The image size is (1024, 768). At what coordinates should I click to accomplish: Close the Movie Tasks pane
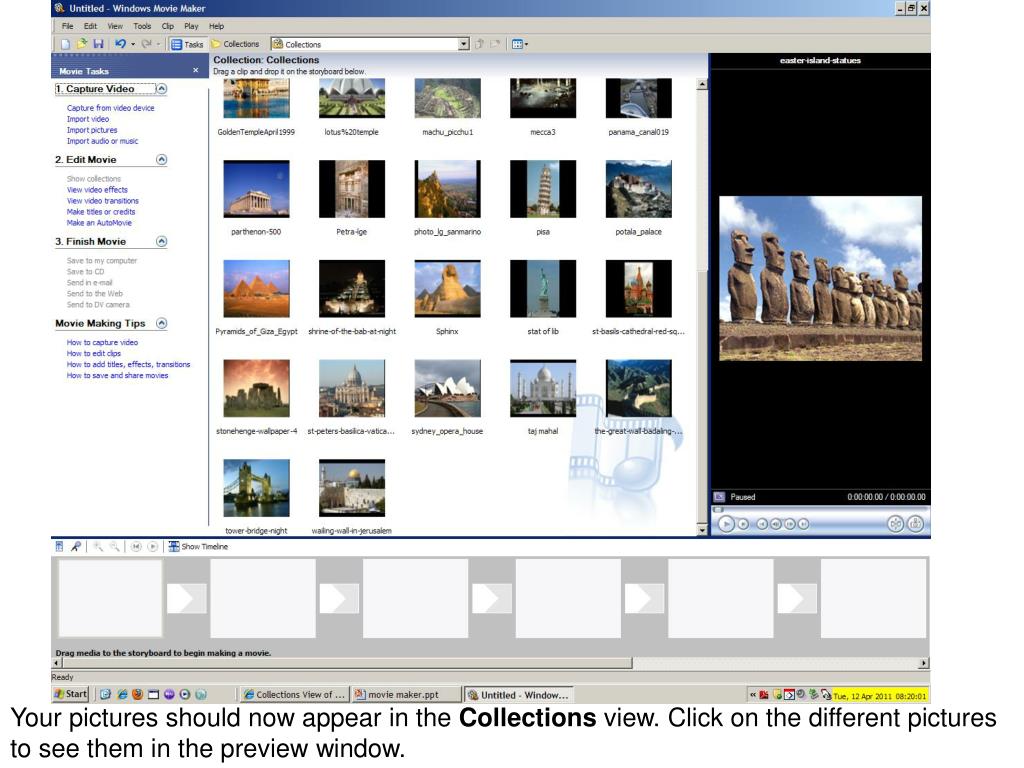(x=195, y=71)
